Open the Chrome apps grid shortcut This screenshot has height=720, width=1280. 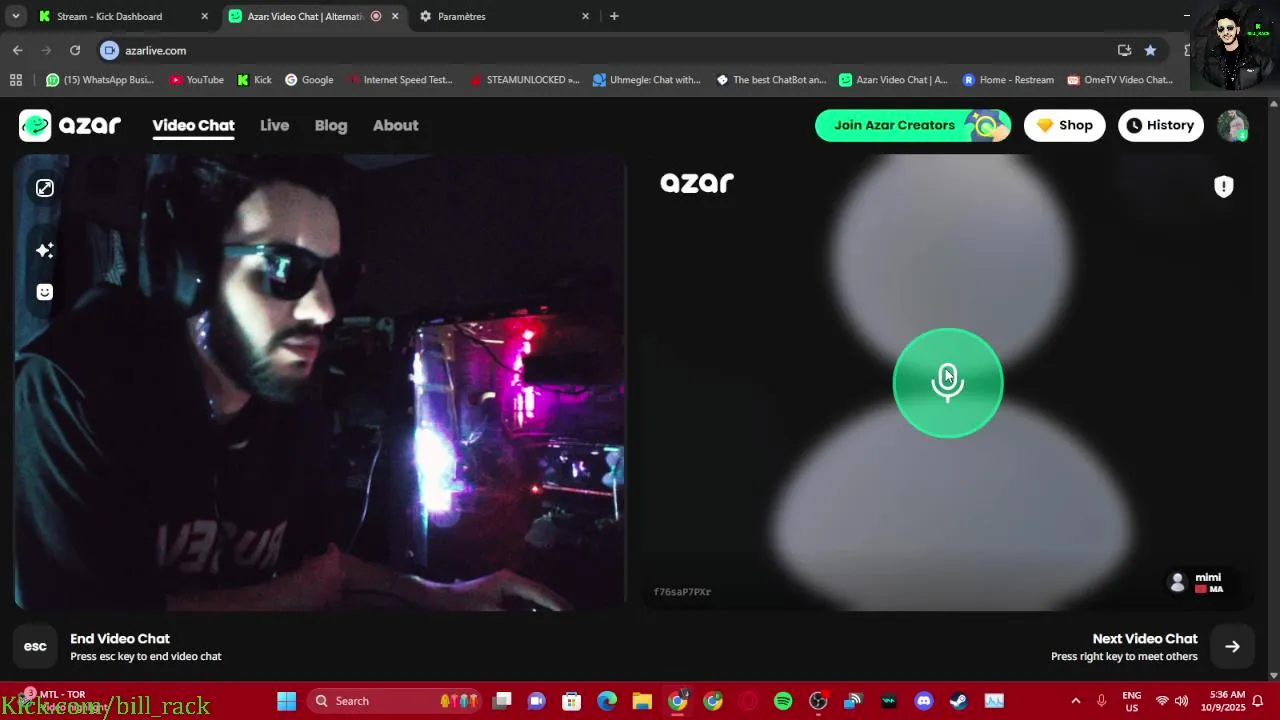(15, 80)
